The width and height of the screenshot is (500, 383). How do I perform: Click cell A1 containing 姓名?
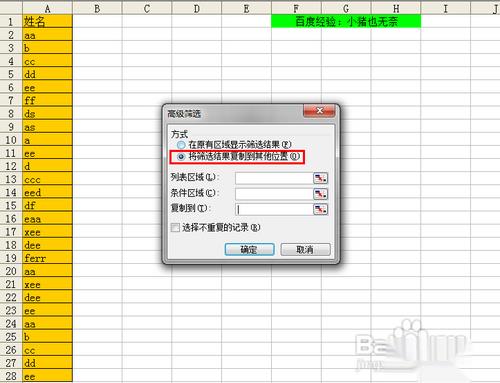47,22
